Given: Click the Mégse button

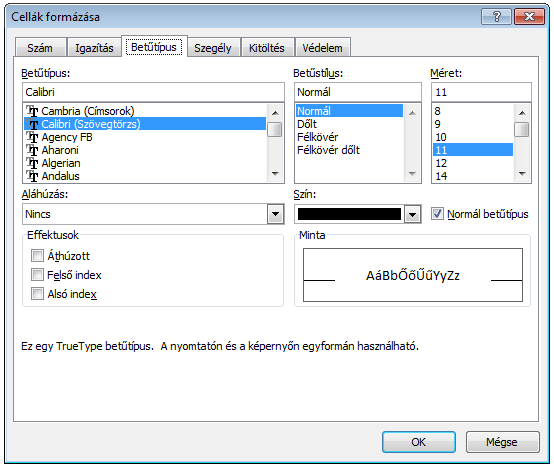Looking at the screenshot, I should 502,442.
